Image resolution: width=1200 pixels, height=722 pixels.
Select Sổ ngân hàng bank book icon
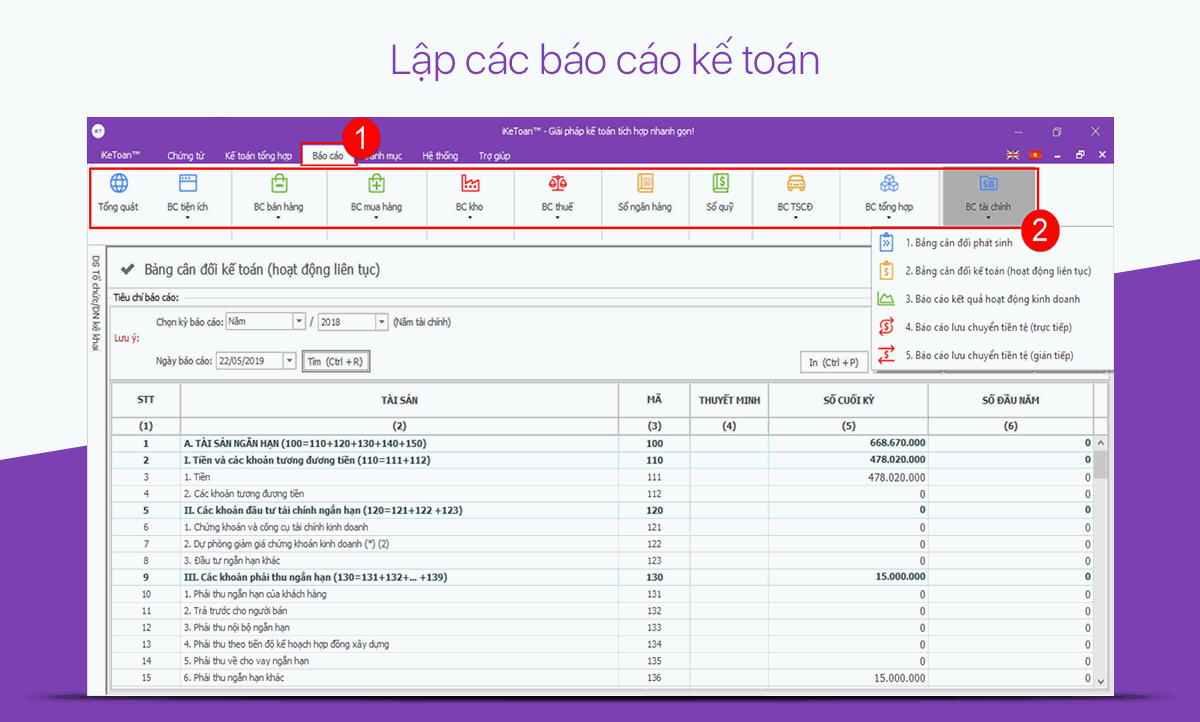click(644, 195)
